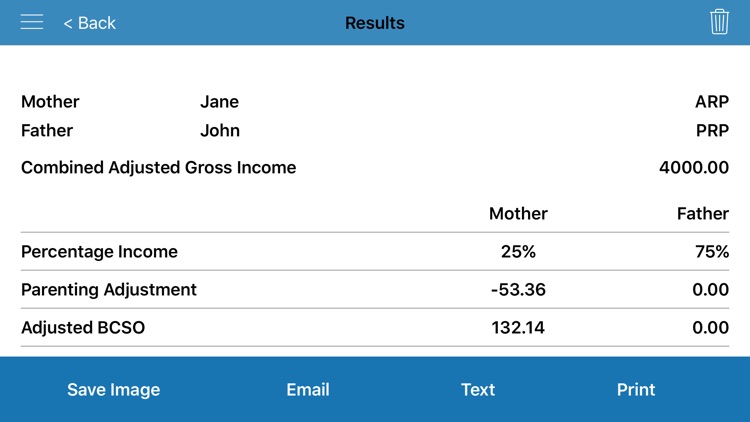Choose the Text share option

point(478,389)
